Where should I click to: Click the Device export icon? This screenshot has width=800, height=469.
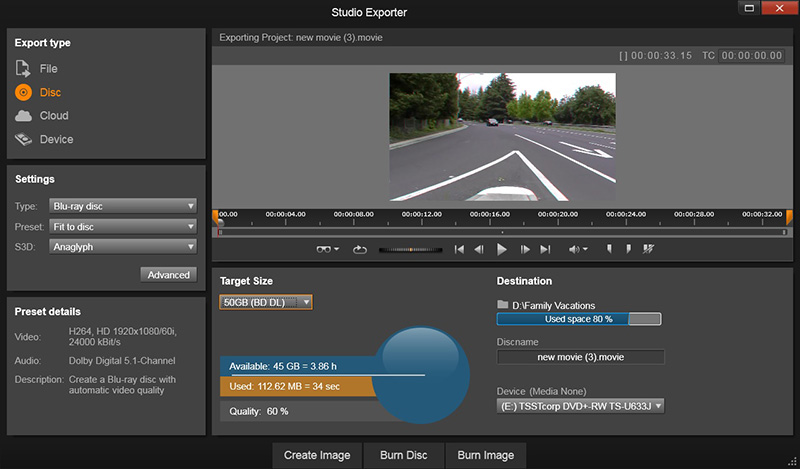[x=24, y=140]
